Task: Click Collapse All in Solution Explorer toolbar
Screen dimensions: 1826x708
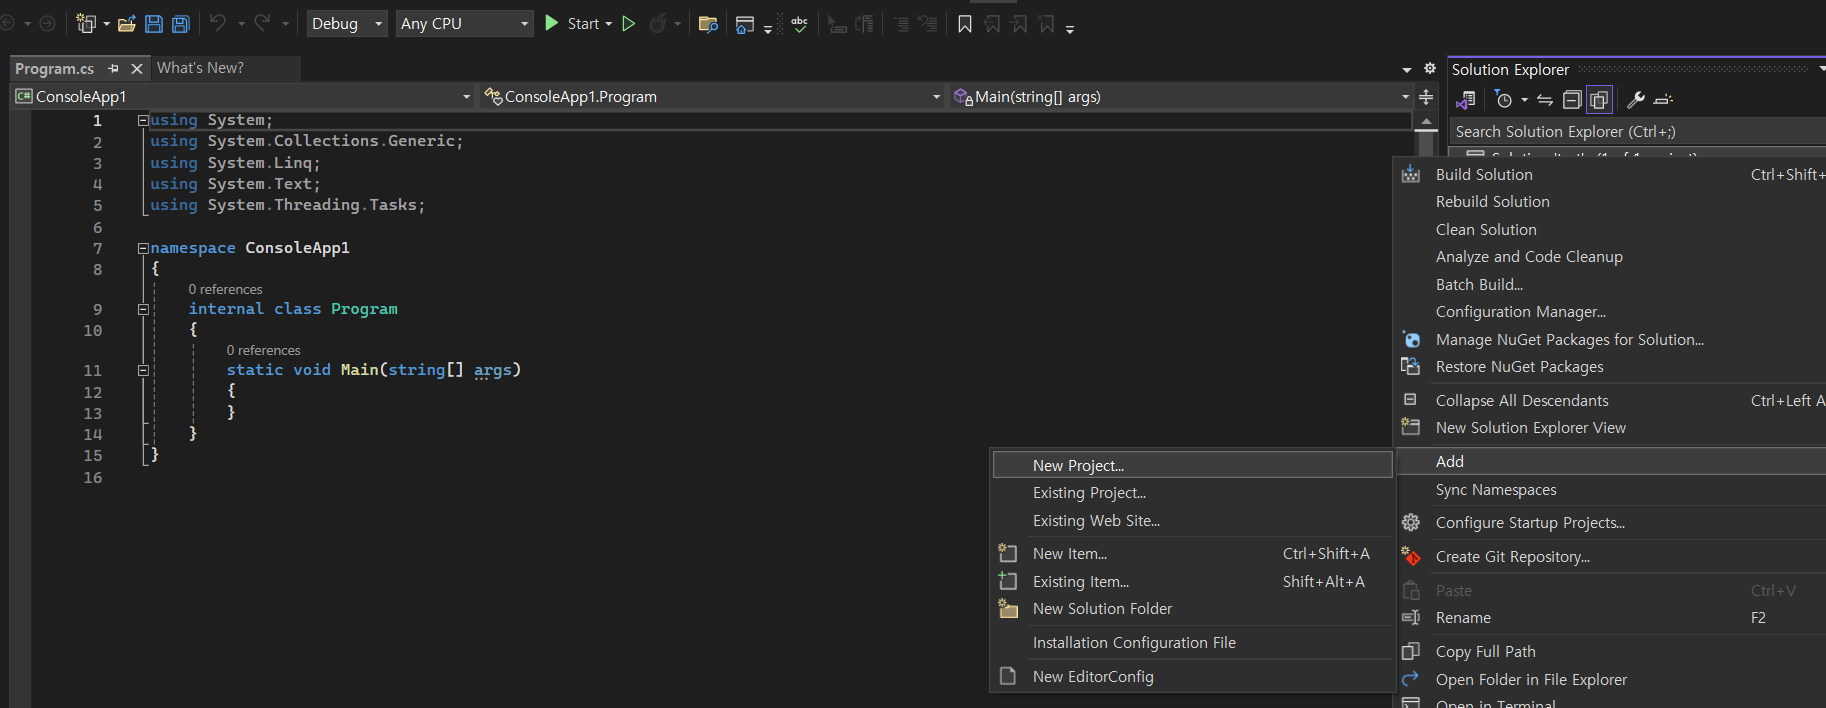Action: pos(1572,100)
